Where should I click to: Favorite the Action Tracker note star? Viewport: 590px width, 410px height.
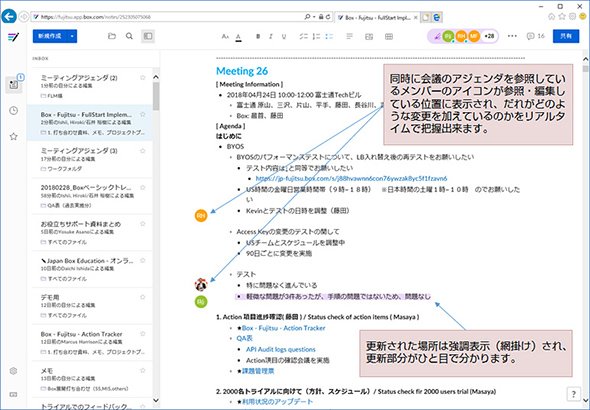coord(143,333)
